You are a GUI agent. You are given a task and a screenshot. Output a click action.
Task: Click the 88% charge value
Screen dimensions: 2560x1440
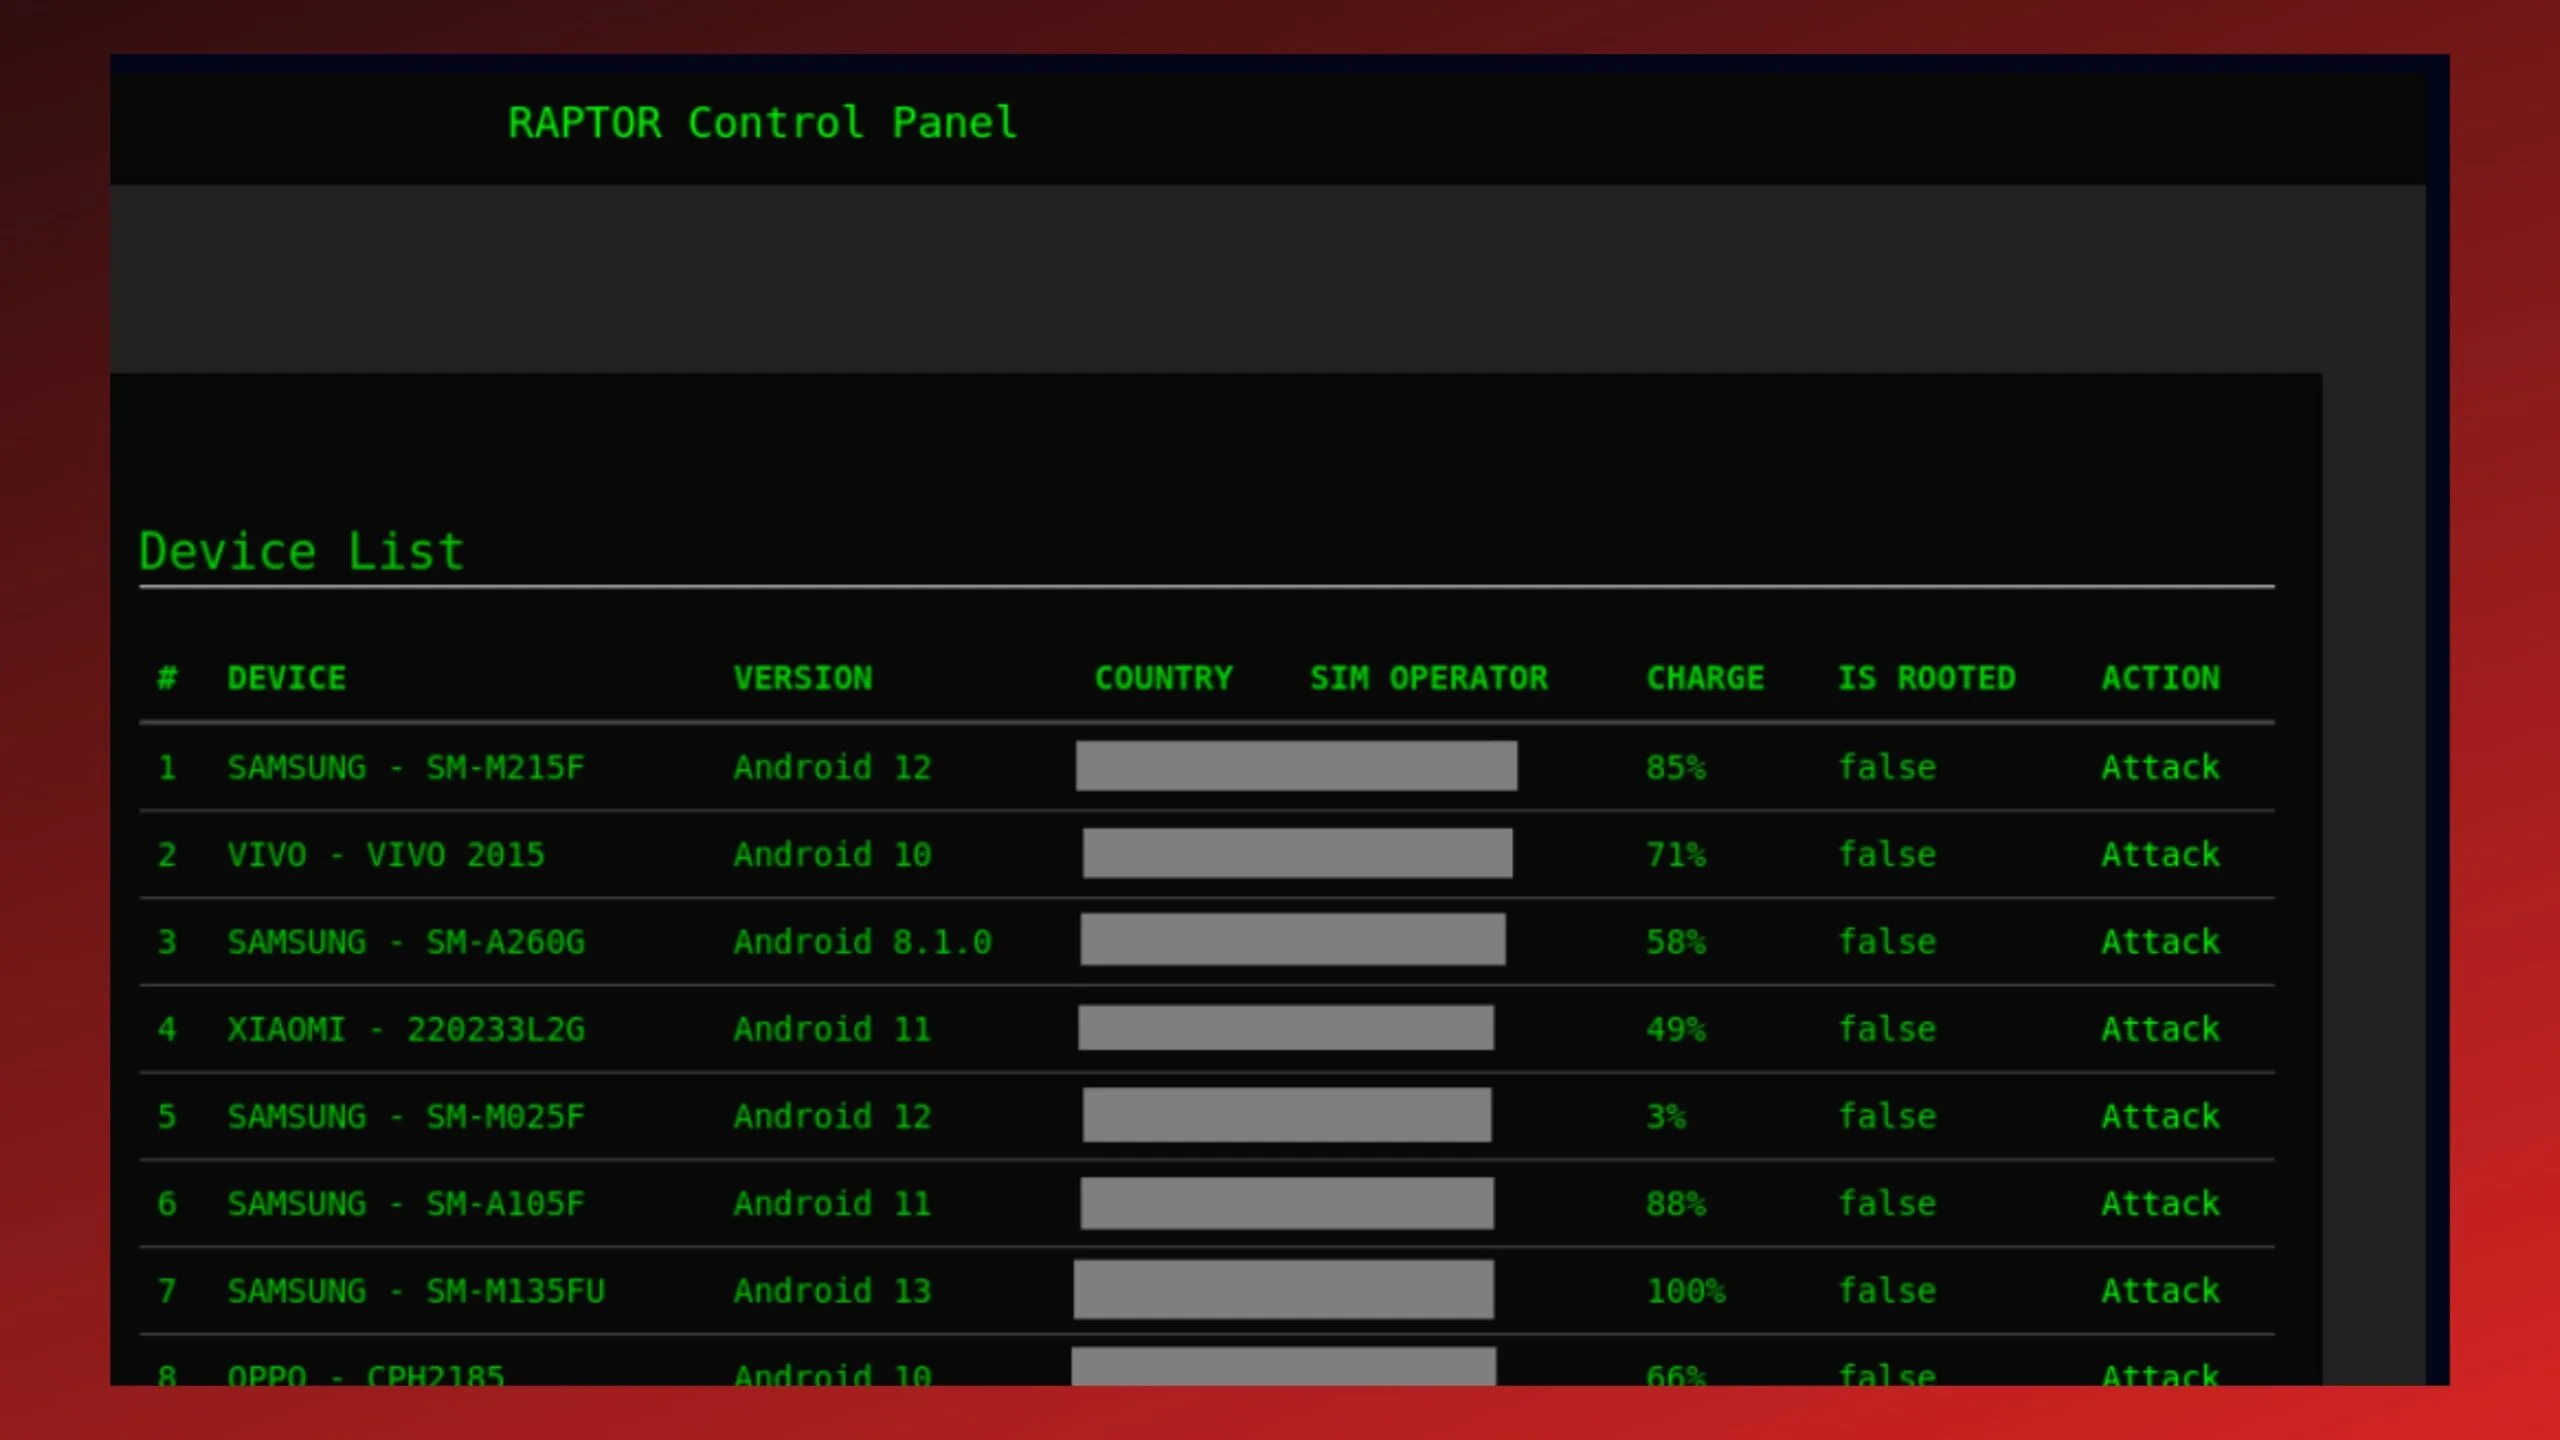[x=1676, y=1203]
